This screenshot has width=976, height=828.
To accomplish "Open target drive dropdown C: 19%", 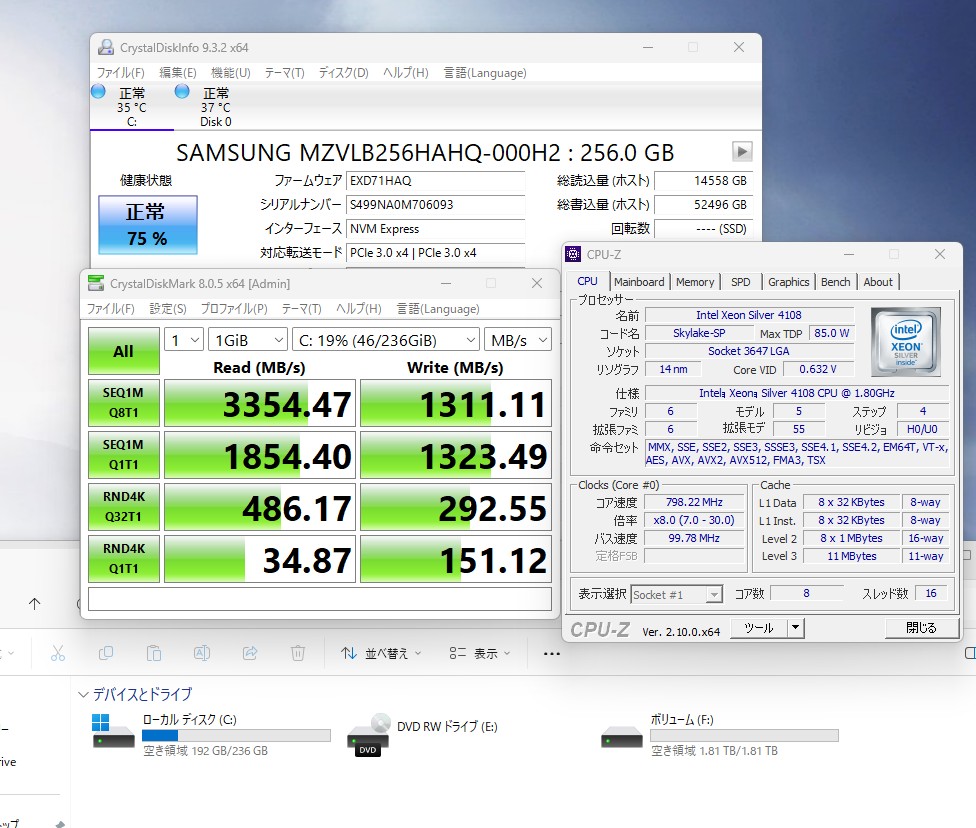I will [x=386, y=340].
